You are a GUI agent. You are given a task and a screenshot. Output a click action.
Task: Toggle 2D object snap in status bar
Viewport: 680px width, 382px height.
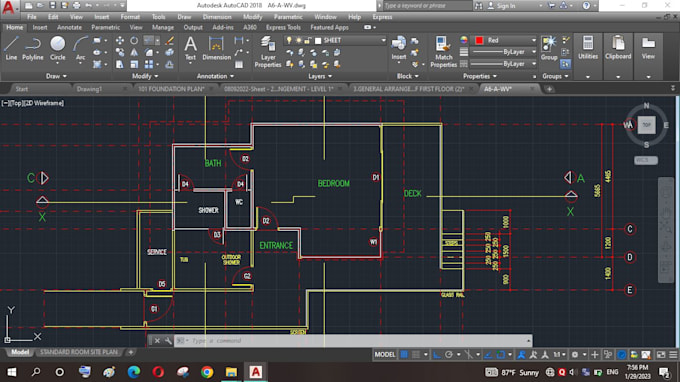[500, 355]
